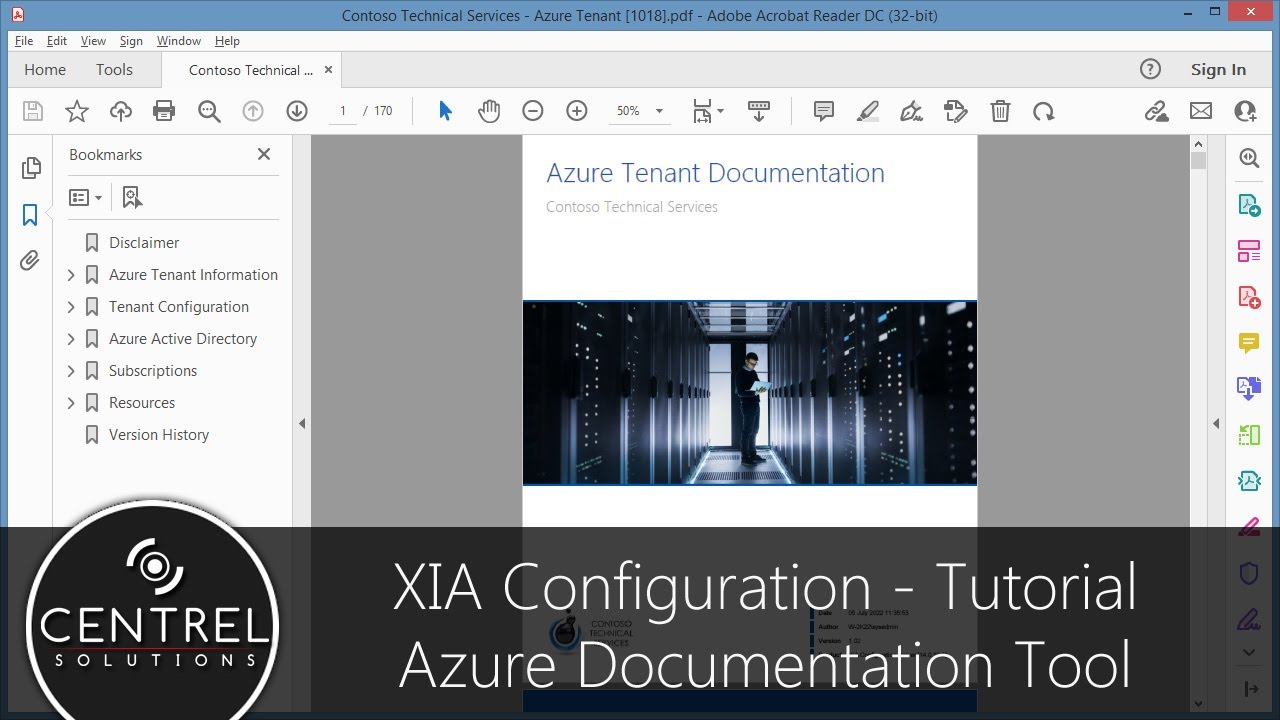This screenshot has height=720, width=1280.
Task: Click the Delete trash icon
Action: tap(1000, 111)
